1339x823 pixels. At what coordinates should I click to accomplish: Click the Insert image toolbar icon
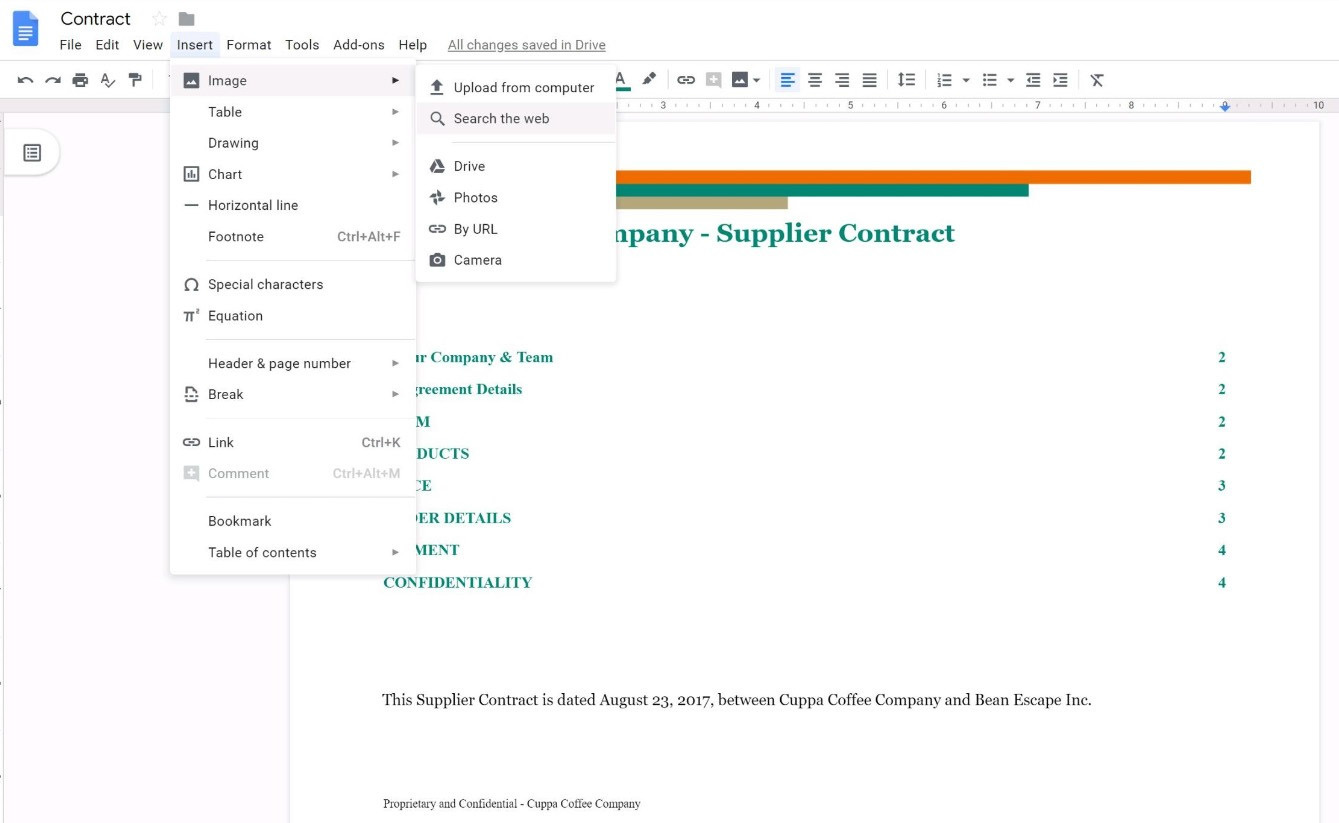coord(740,80)
